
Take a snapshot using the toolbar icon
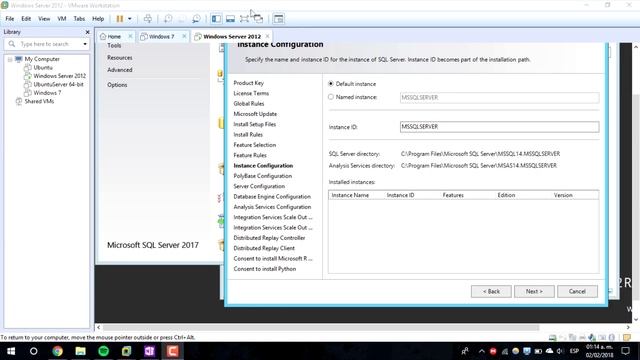coord(168,19)
